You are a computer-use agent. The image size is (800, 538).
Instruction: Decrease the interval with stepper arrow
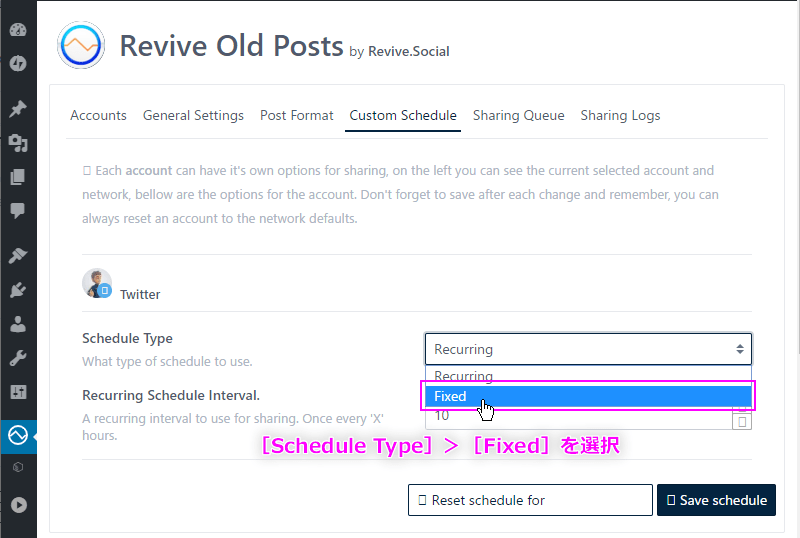tap(742, 422)
